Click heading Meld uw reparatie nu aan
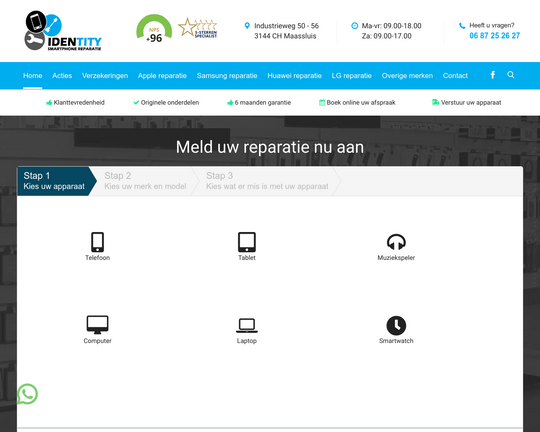The image size is (540, 432). pos(270,147)
